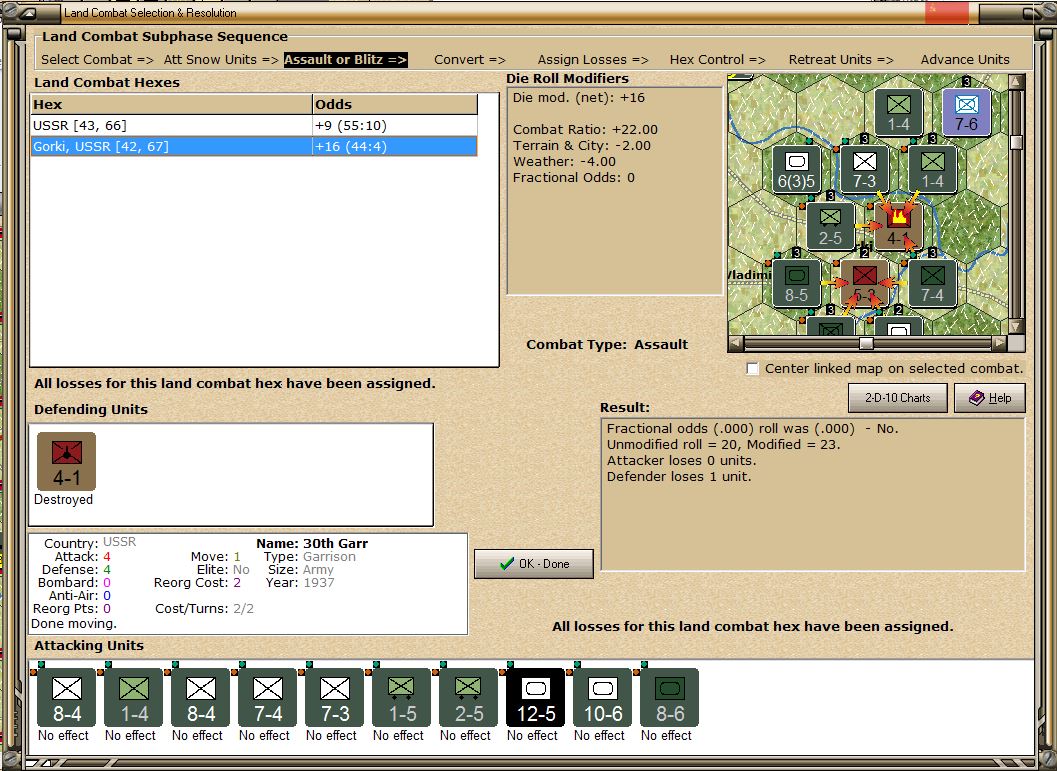Select the 10-6 attacking armor unit
Image resolution: width=1057 pixels, height=771 pixels.
tap(602, 698)
